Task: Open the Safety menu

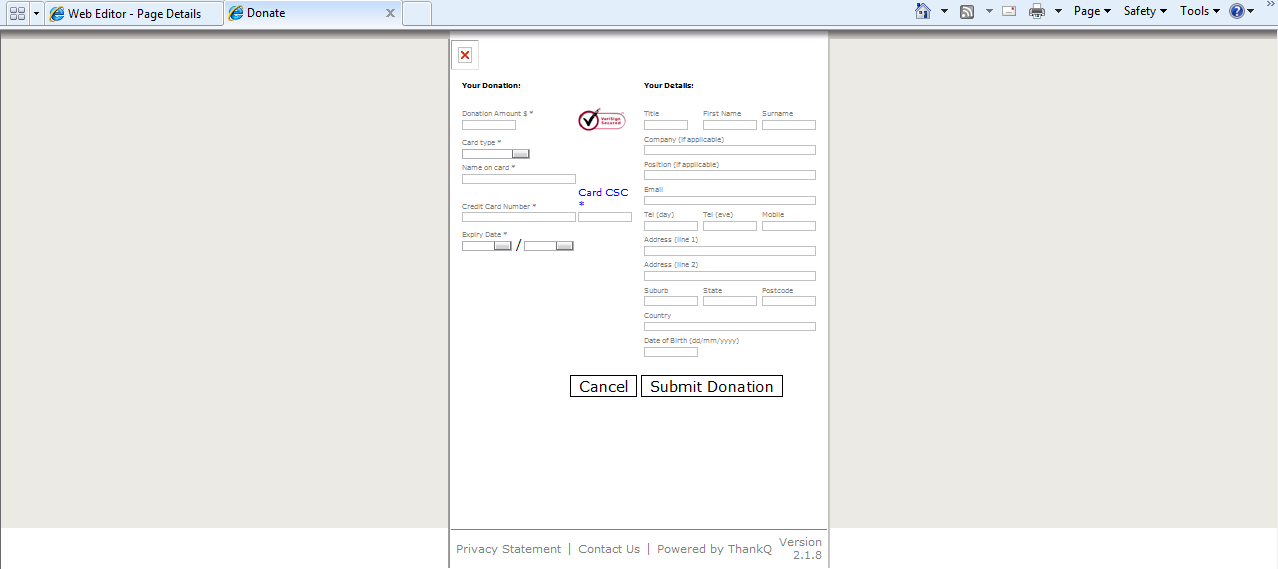Action: pos(1145,12)
